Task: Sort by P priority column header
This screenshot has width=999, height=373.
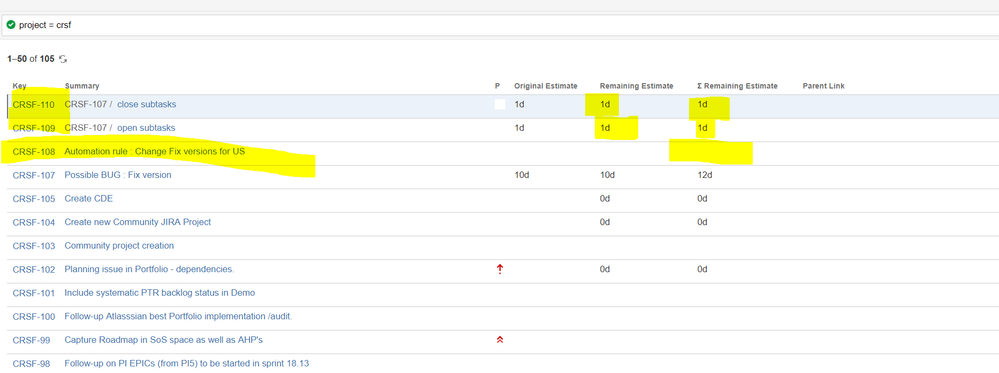Action: pos(498,86)
